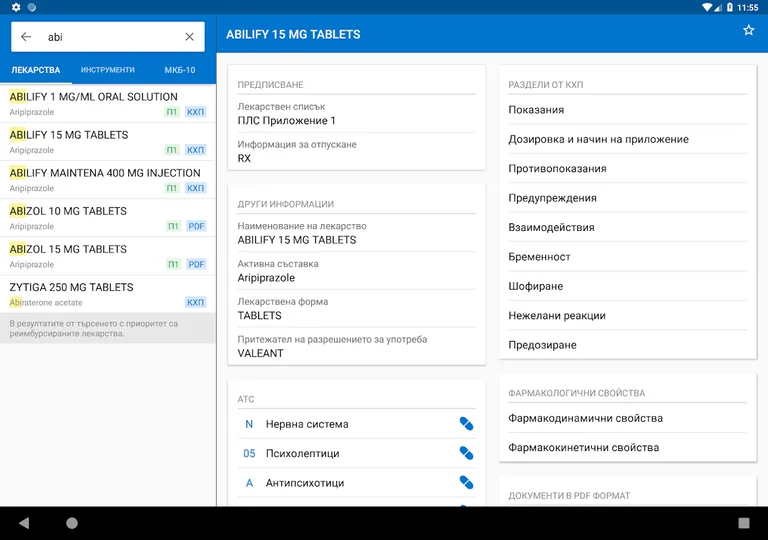The image size is (768, 540).
Task: Open Противопоказания section
Action: (627, 169)
